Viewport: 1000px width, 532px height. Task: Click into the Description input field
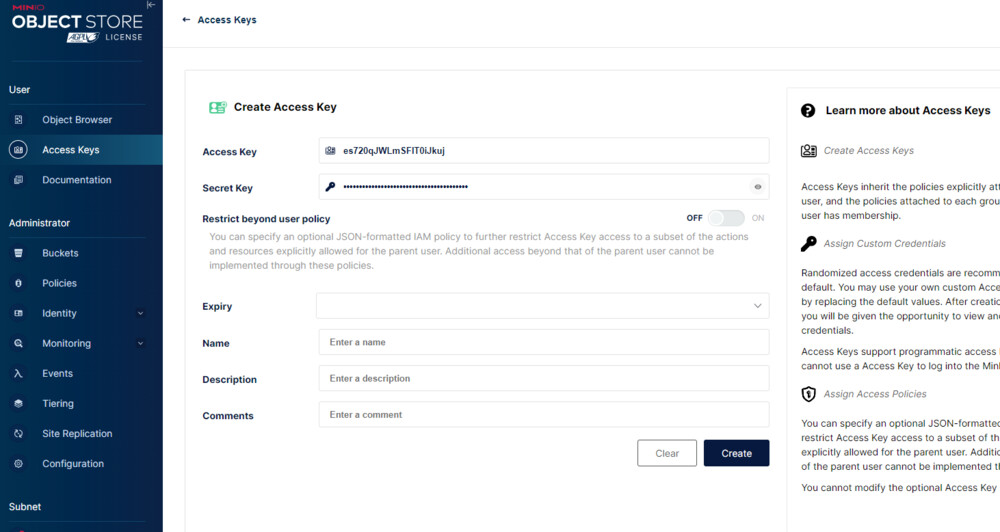point(543,378)
